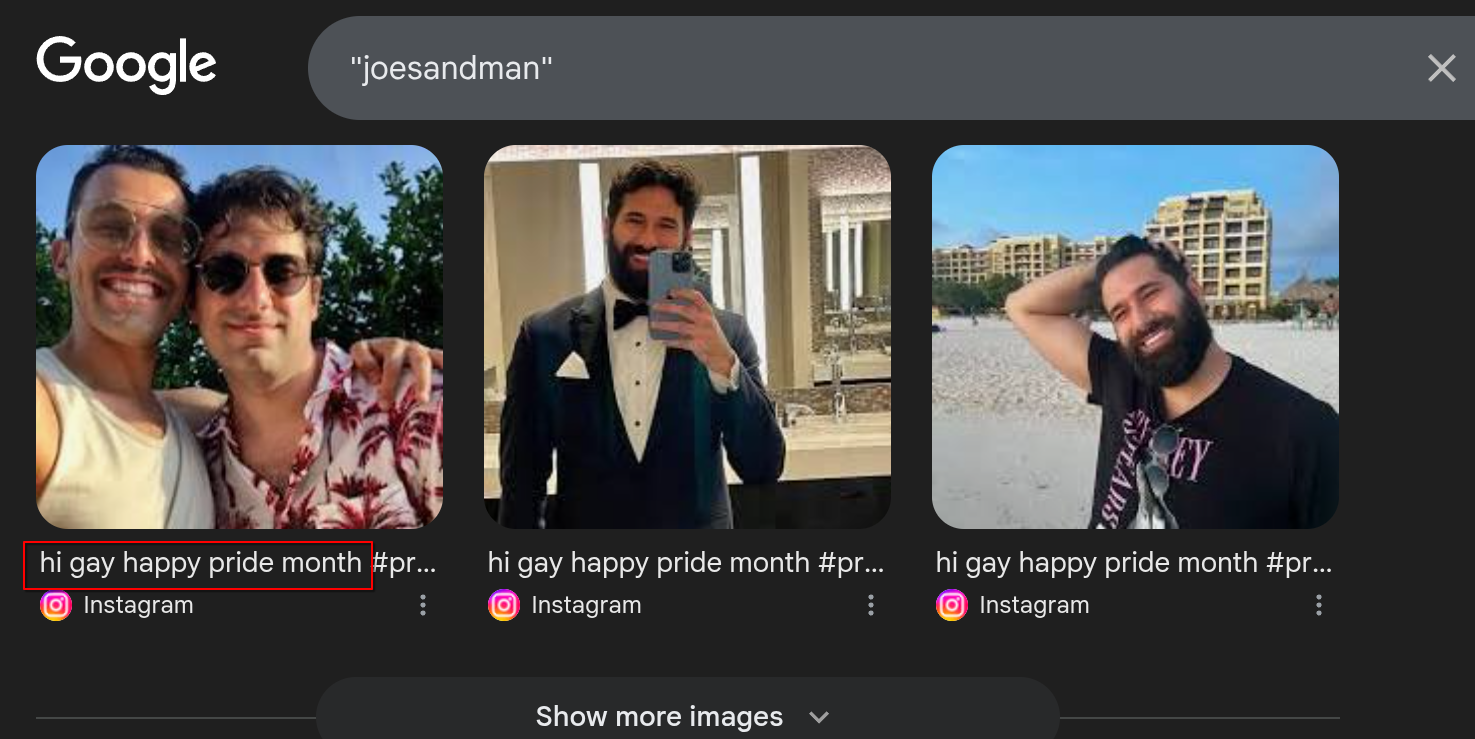Open the tuxedo mirror selfie image
The image size is (1475, 739).
click(x=687, y=337)
